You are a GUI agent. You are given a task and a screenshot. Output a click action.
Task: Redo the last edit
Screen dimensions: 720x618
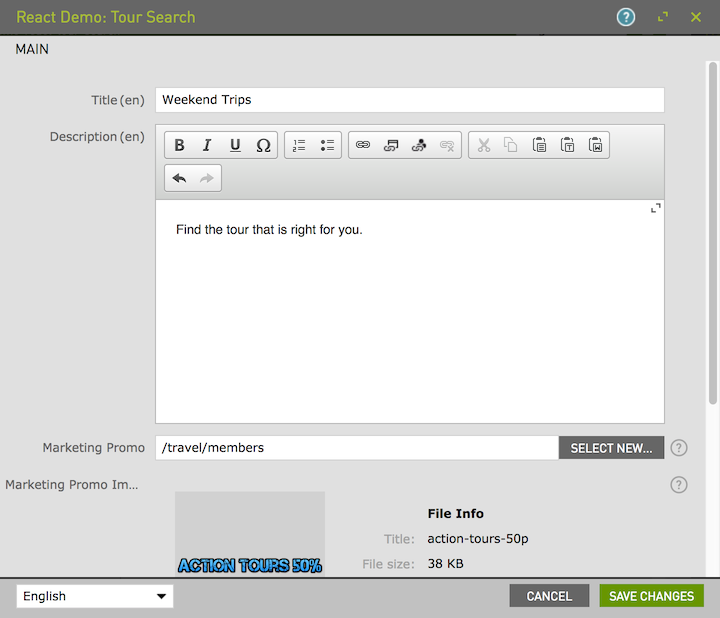[x=207, y=178]
